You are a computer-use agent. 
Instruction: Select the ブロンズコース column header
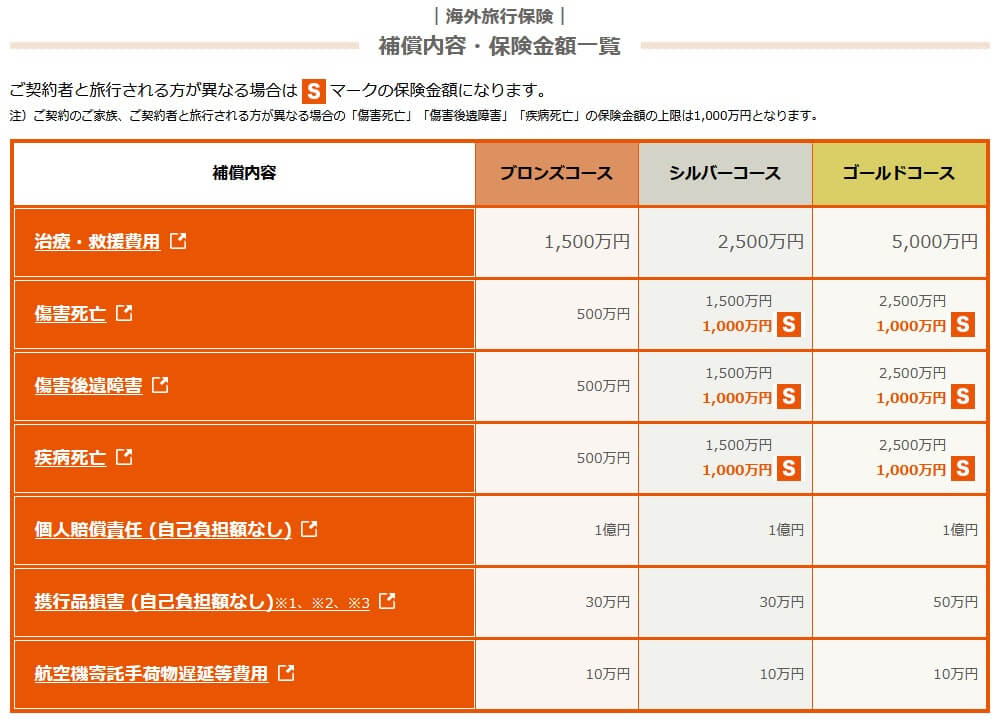coord(556,174)
